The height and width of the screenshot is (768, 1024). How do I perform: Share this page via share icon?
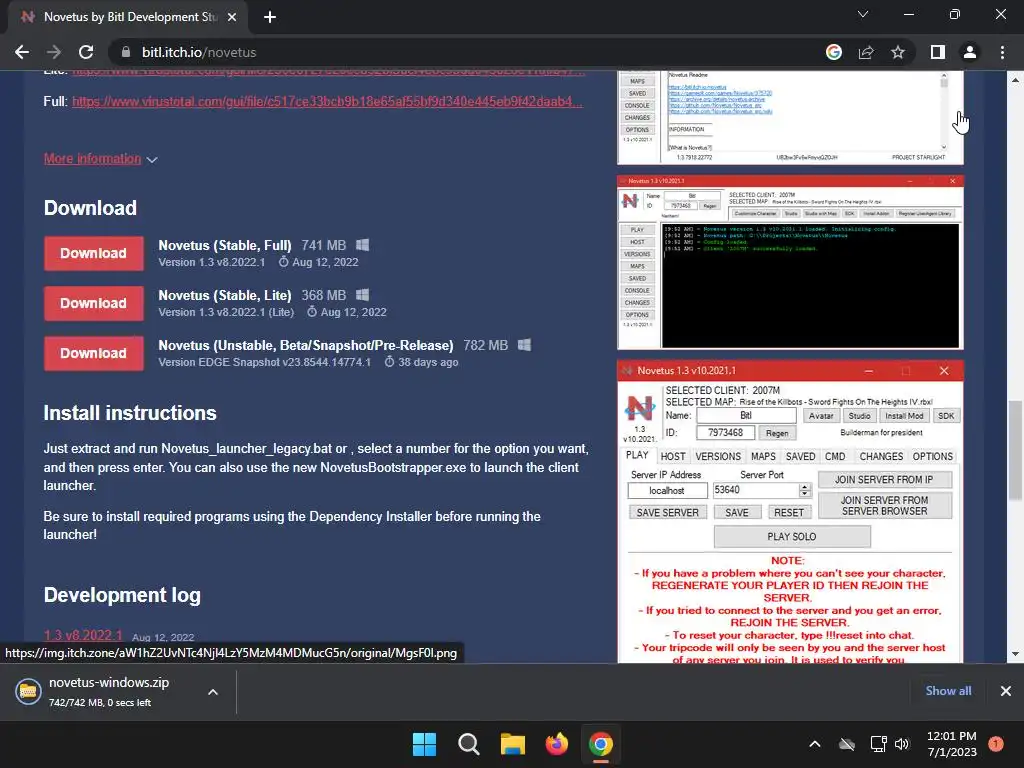[x=866, y=52]
